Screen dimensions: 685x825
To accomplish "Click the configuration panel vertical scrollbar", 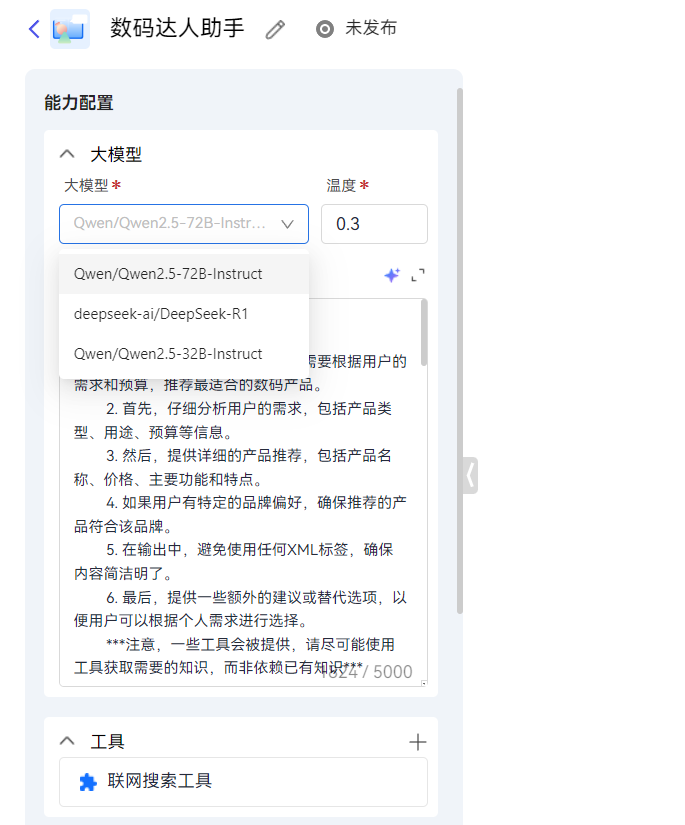I will [460, 351].
